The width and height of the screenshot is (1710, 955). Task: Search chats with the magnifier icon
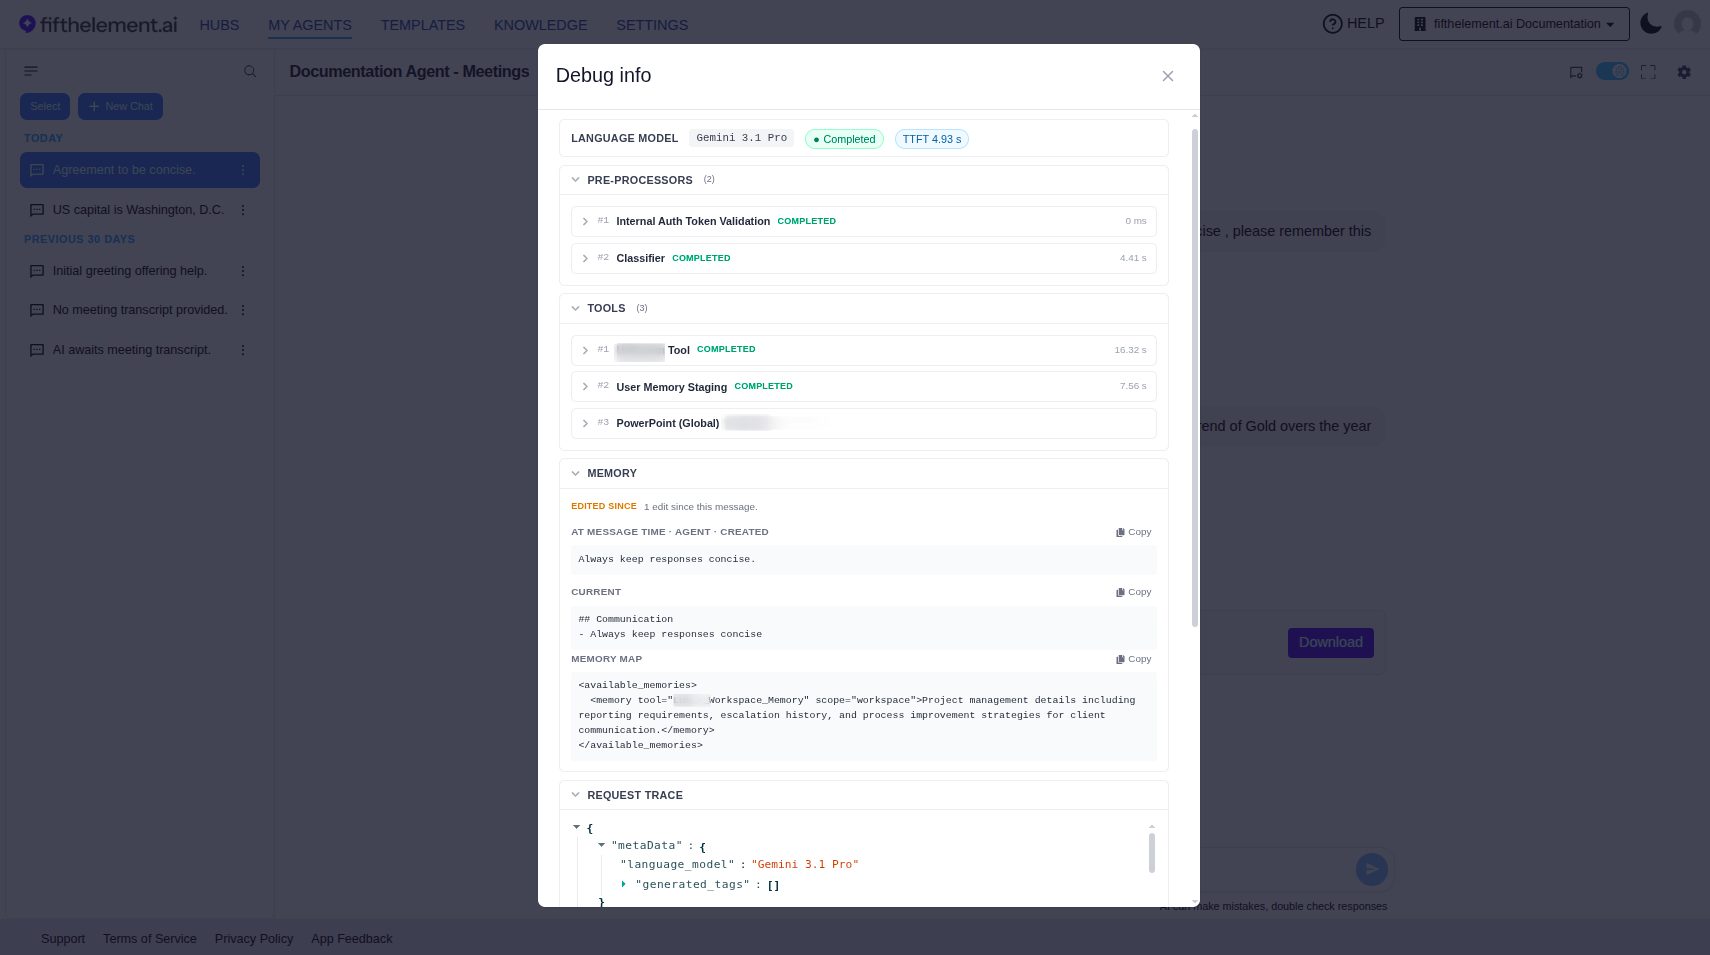250,71
